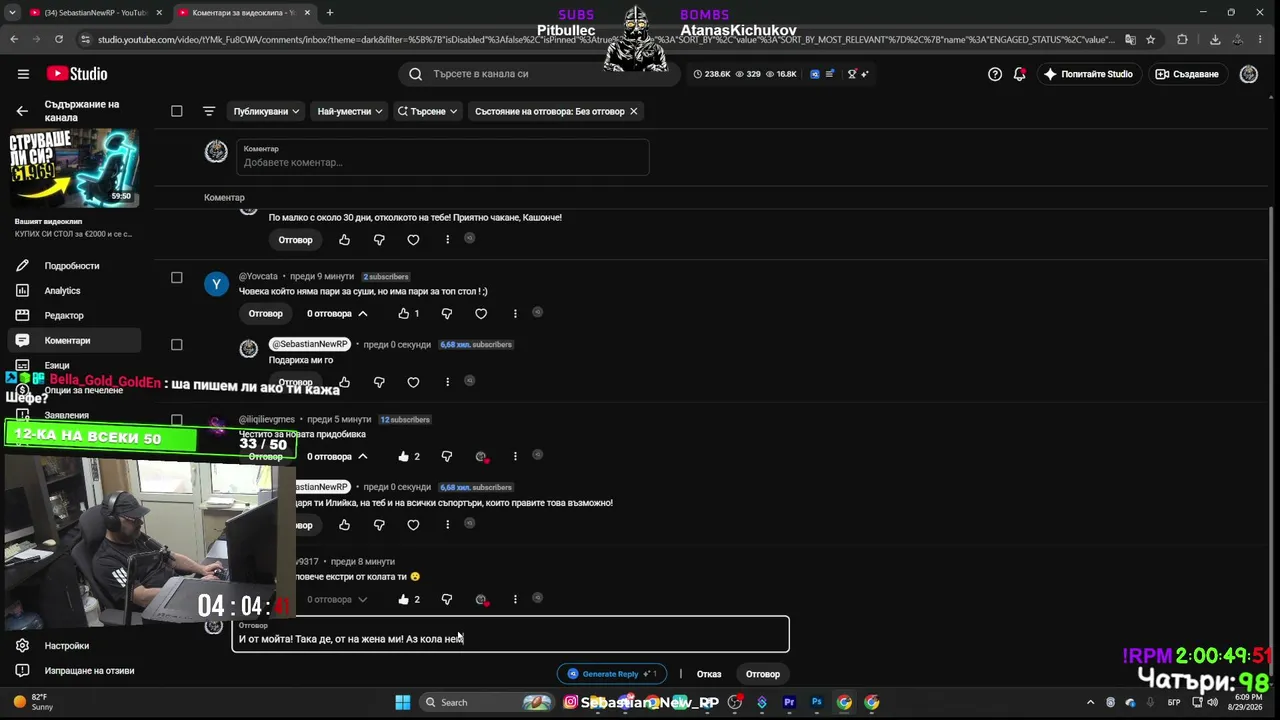Click 'Отговор' under the 'Приятно чакане' reply
1280x720 pixels.
296,240
